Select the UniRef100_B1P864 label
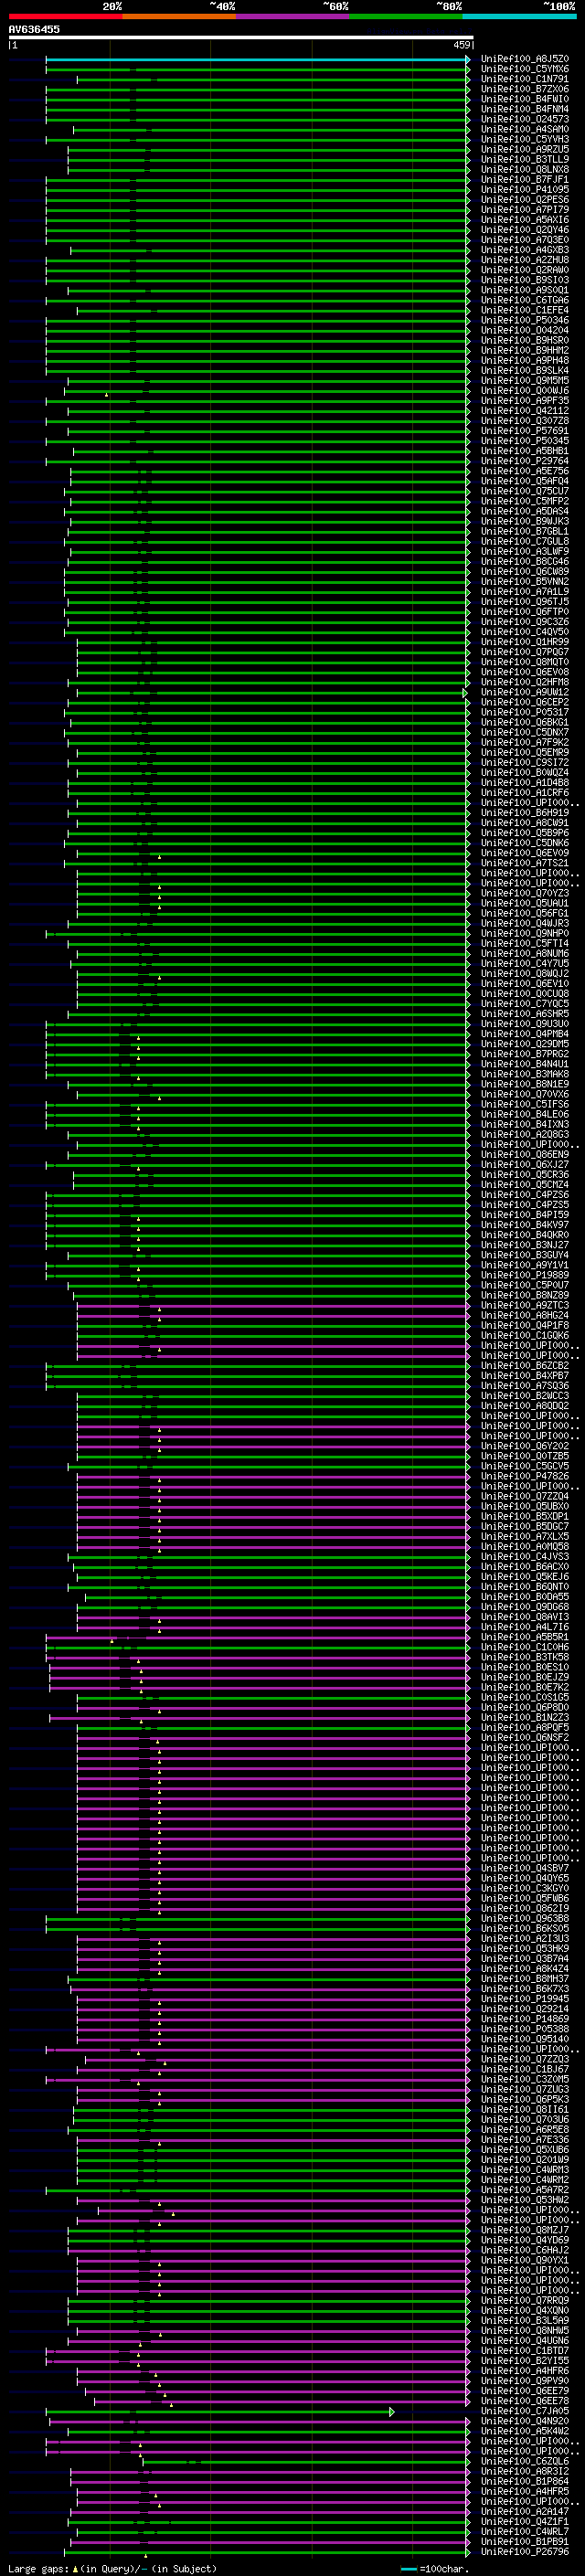The image size is (585, 2576). (524, 2481)
